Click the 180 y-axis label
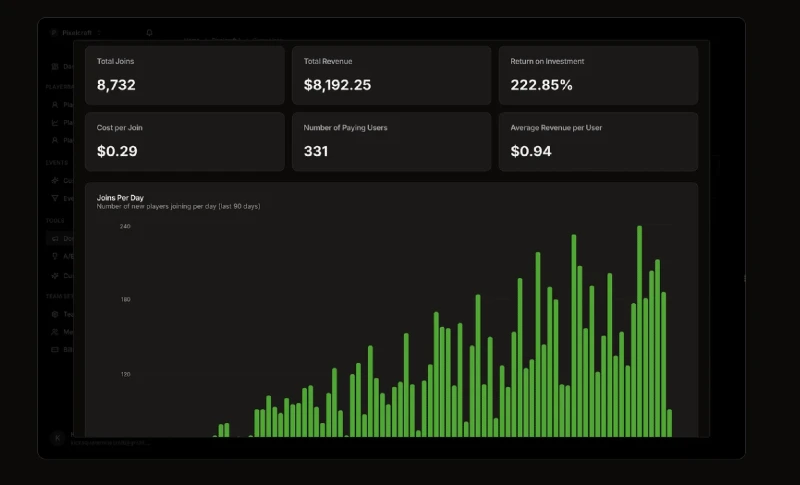 coord(125,299)
